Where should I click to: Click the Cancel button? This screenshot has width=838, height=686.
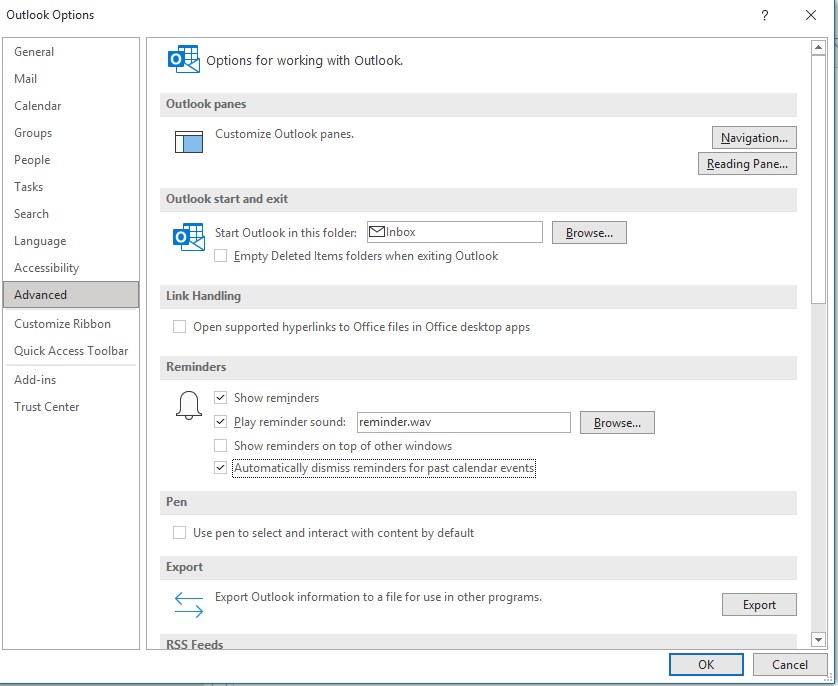789,664
